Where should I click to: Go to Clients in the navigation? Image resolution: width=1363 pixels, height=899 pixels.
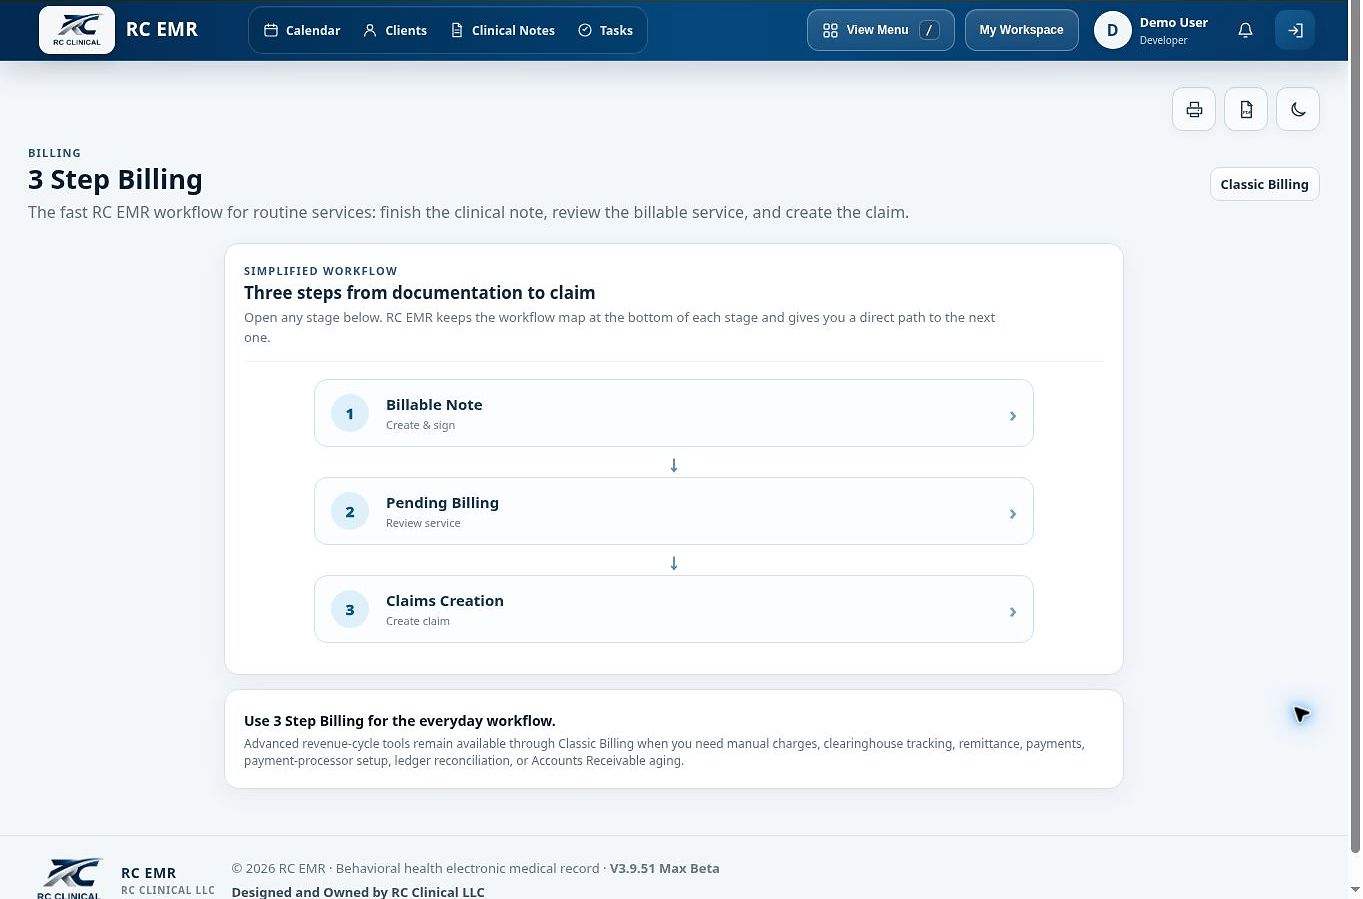pyautogui.click(x=395, y=30)
